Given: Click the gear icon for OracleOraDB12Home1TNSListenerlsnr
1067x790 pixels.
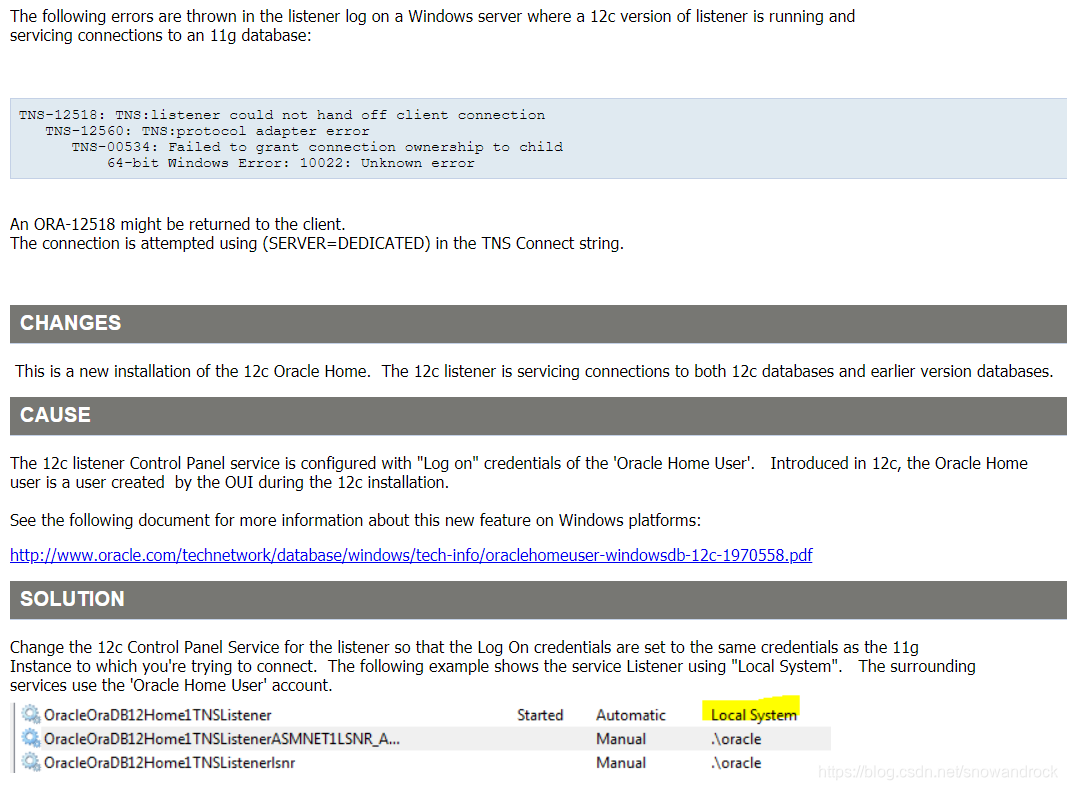Looking at the screenshot, I should point(28,763).
